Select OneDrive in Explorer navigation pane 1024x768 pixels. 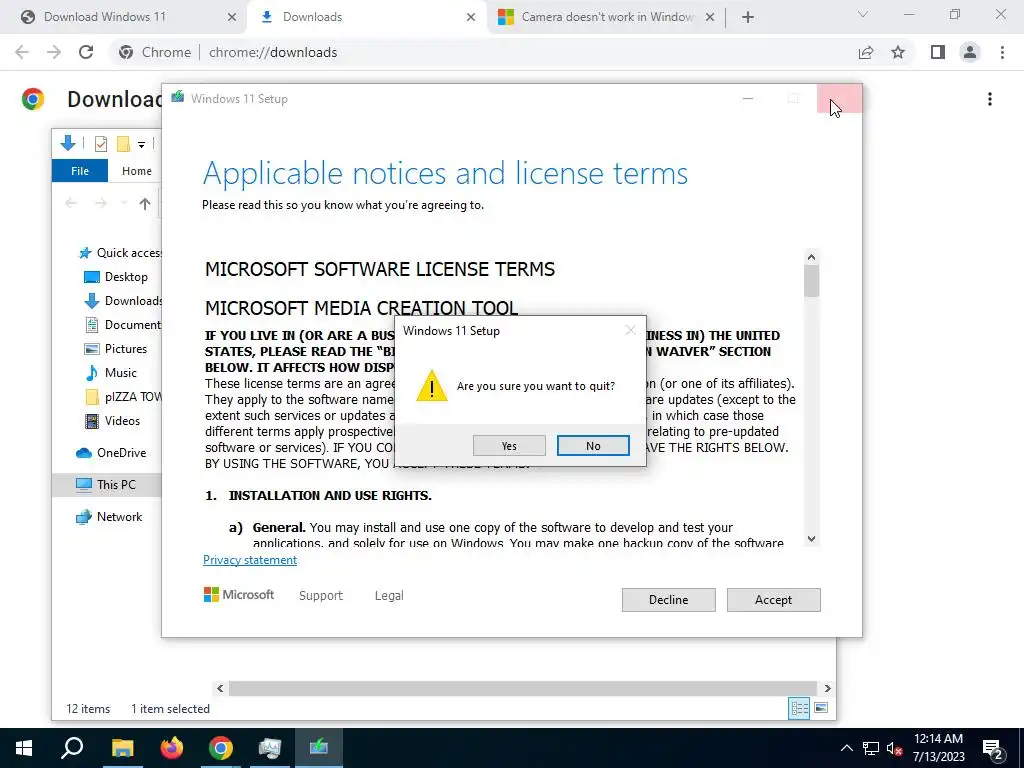coord(111,453)
